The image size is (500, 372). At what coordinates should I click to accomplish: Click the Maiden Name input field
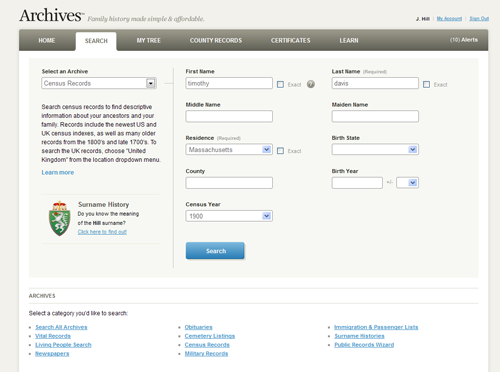375,116
